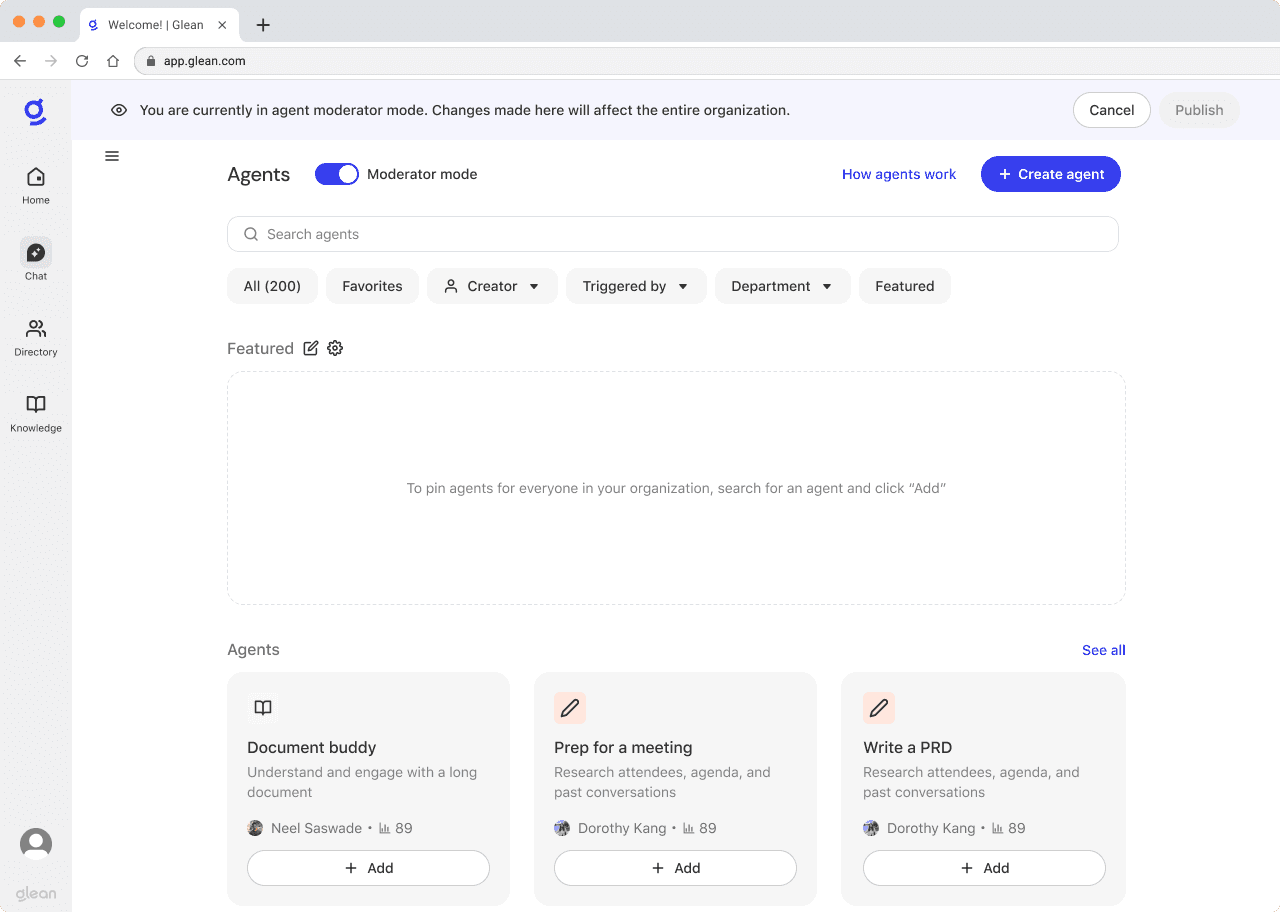Toggle the hamburger menu icon
Viewport: 1280px width, 912px height.
(112, 156)
